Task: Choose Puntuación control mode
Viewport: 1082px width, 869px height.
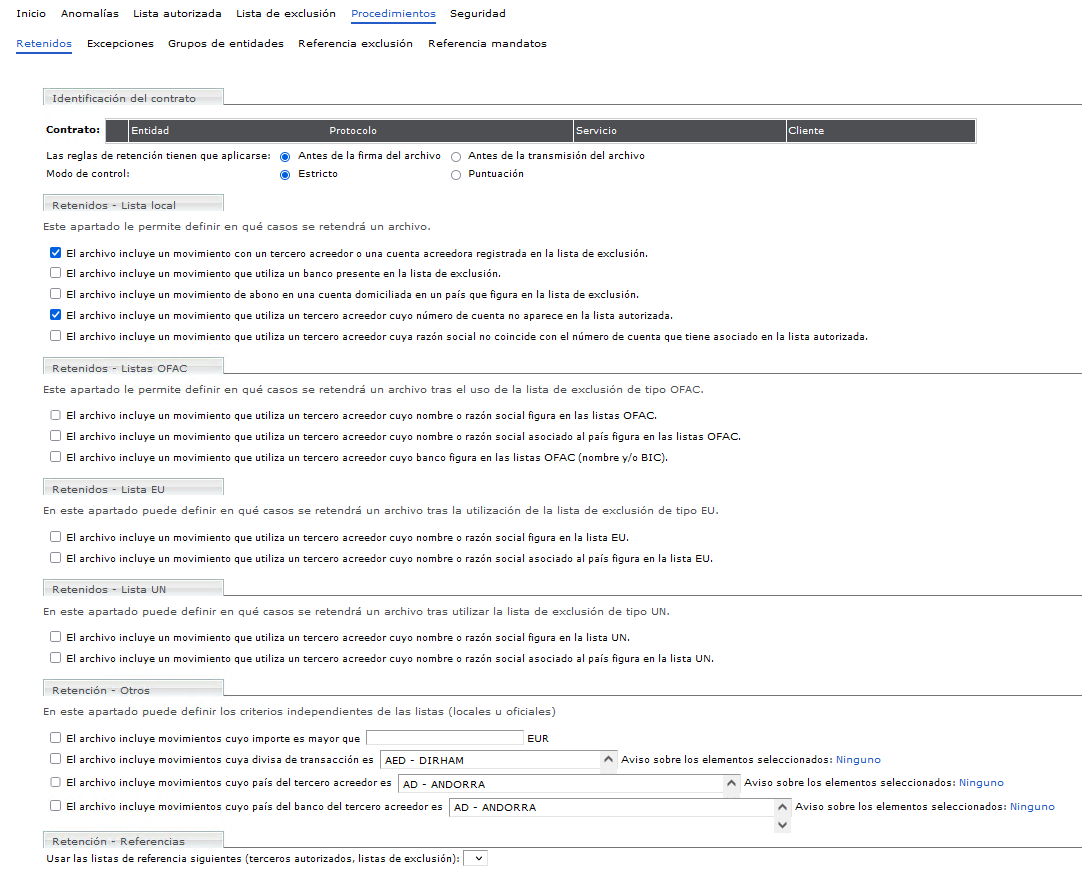Action: [x=456, y=175]
